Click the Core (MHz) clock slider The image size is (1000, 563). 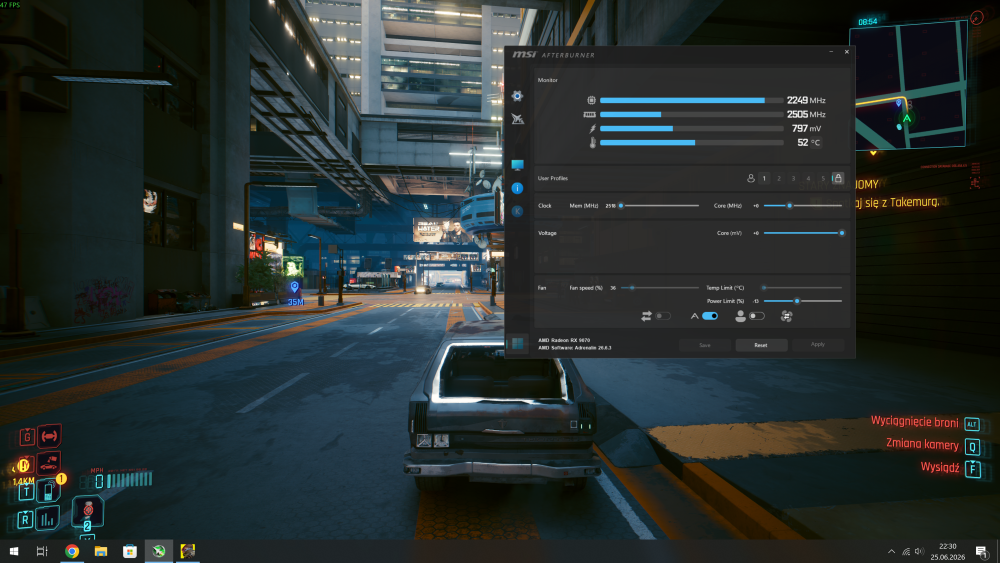803,206
